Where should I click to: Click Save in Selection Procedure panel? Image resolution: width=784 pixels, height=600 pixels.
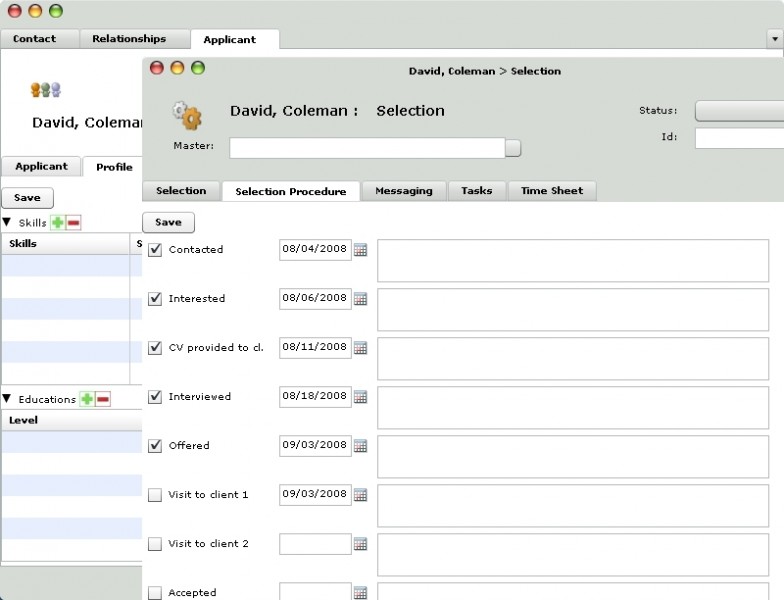click(168, 223)
